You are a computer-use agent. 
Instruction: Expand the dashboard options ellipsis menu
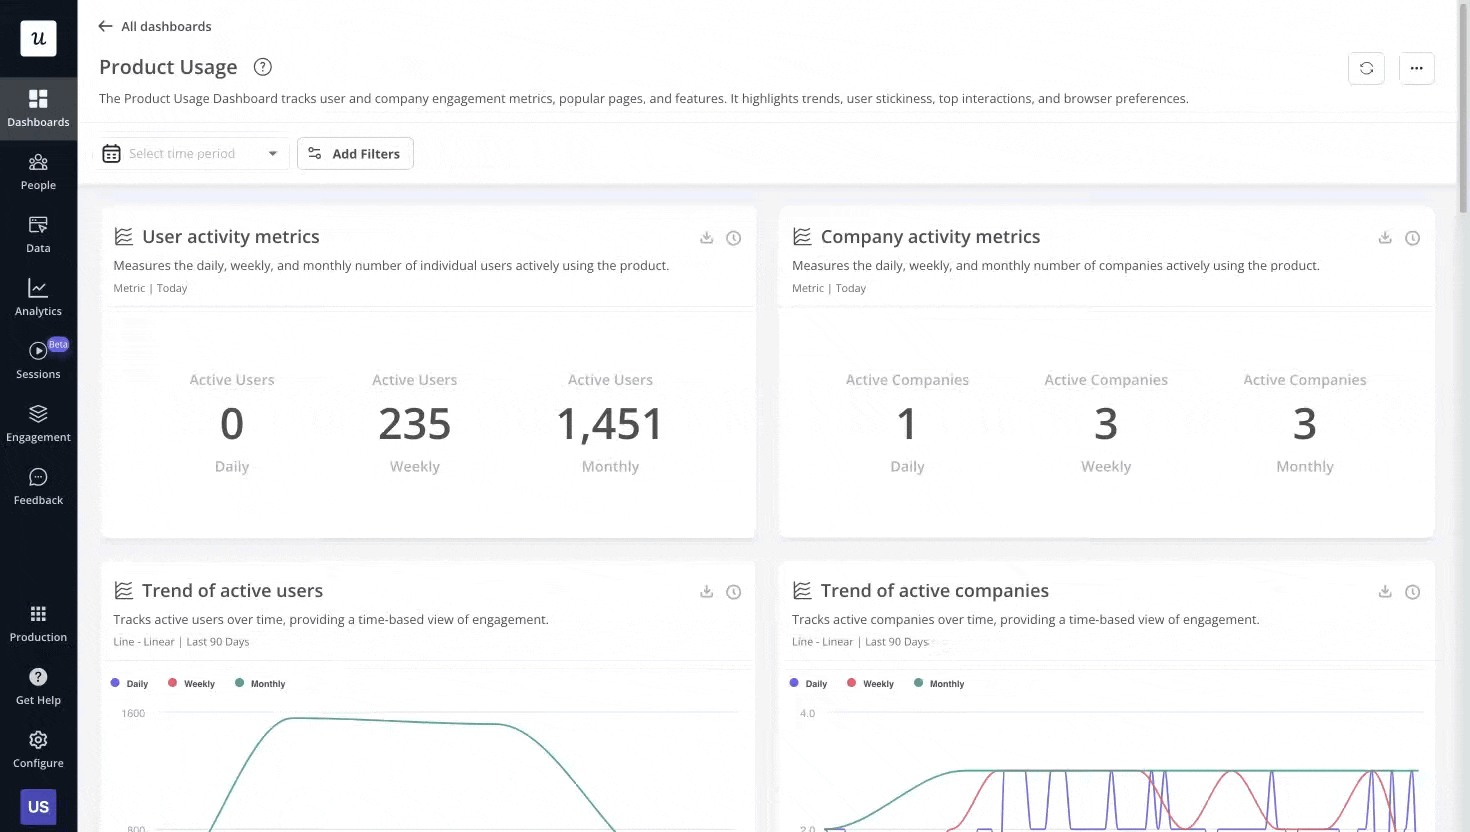pyautogui.click(x=1417, y=69)
